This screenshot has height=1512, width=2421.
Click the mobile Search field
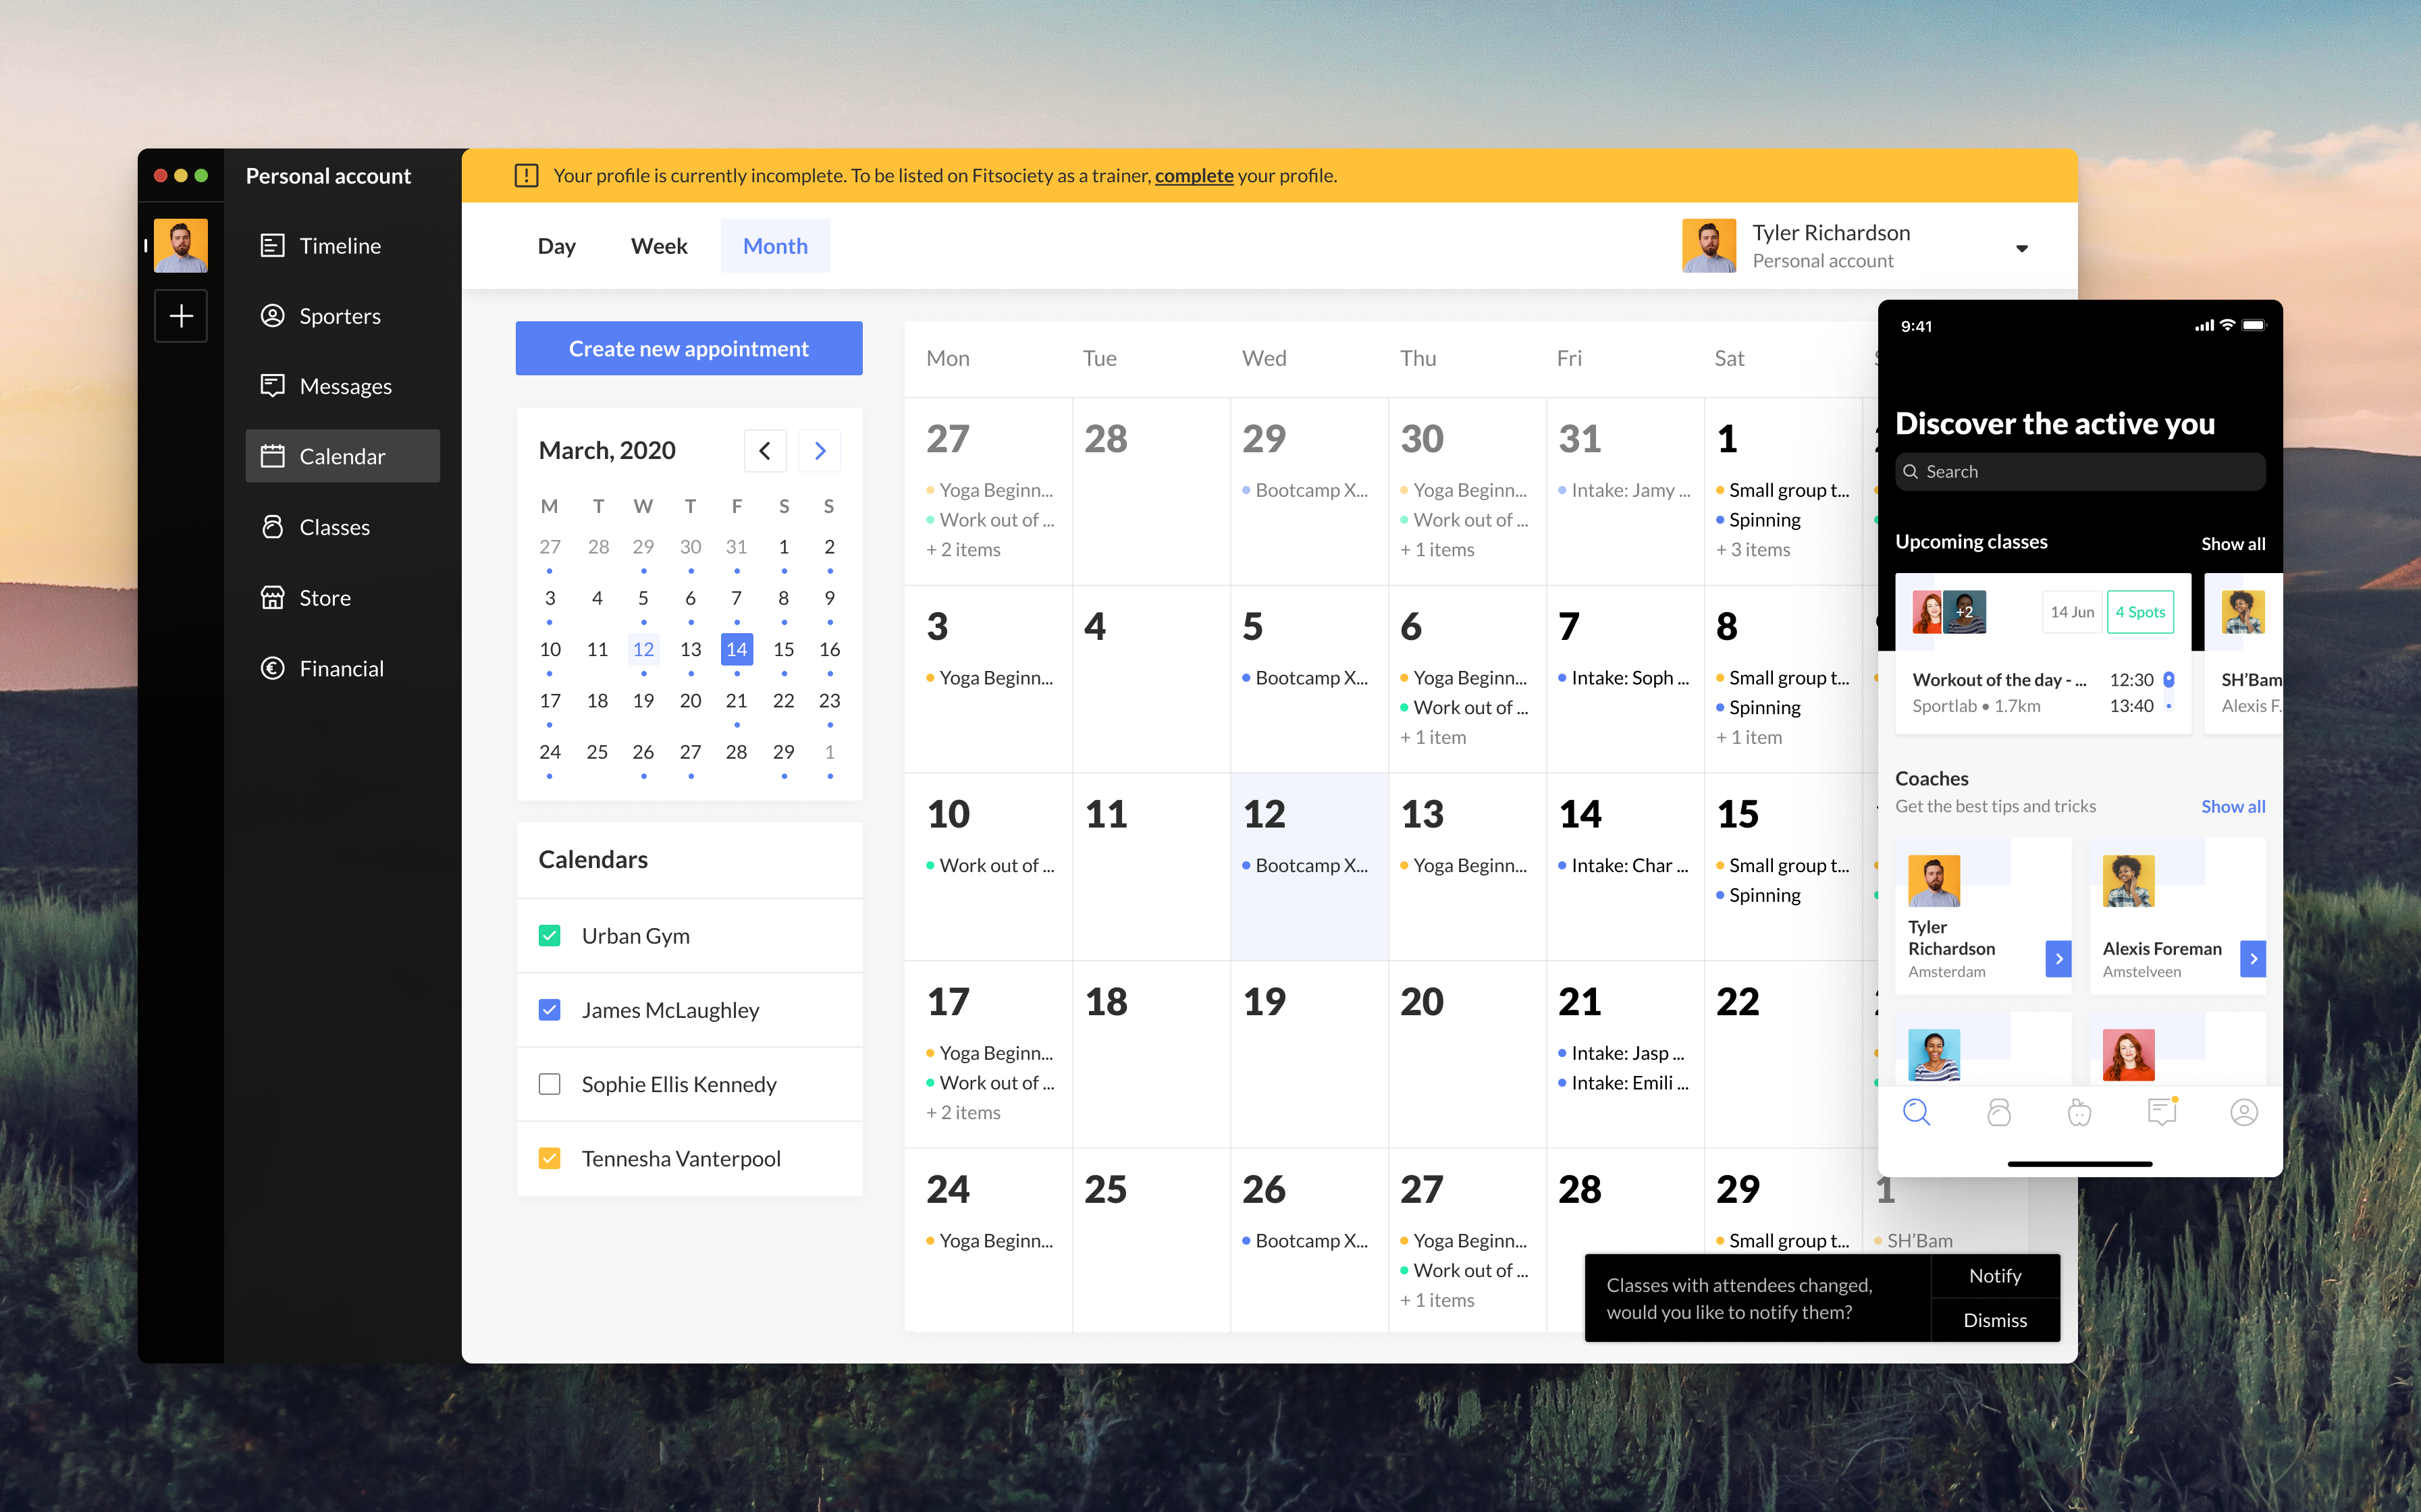pyautogui.click(x=2079, y=472)
